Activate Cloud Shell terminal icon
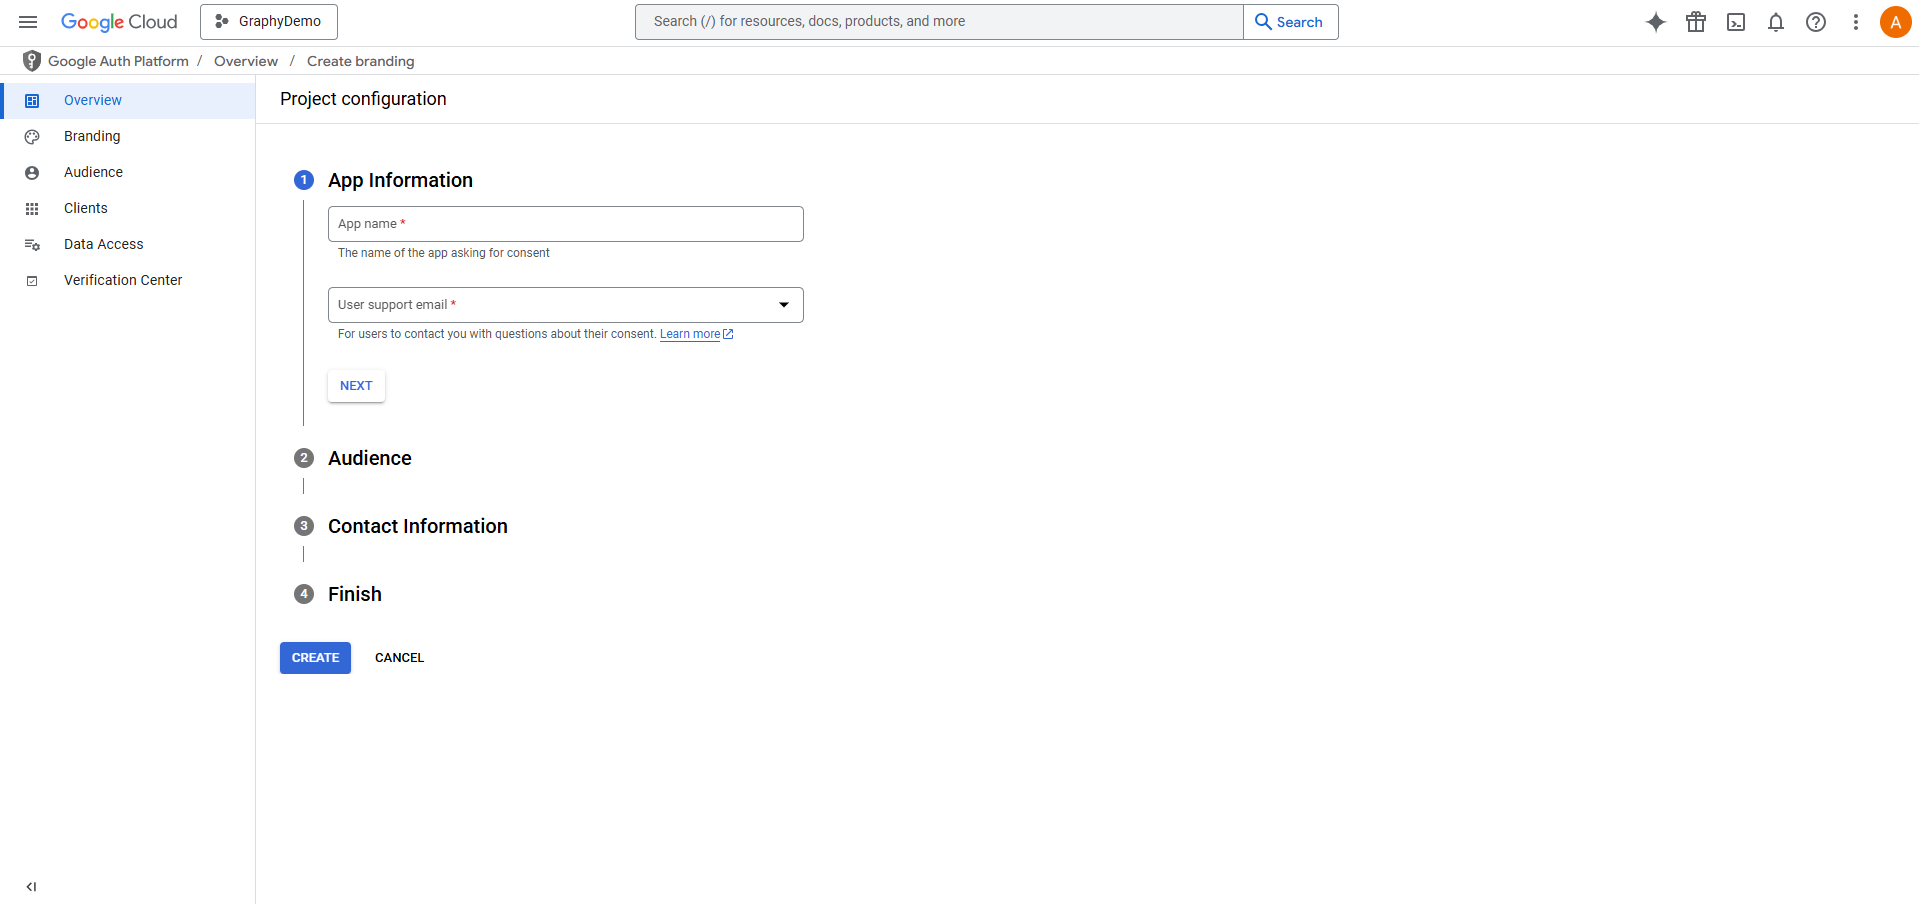The width and height of the screenshot is (1919, 904). pos(1736,22)
